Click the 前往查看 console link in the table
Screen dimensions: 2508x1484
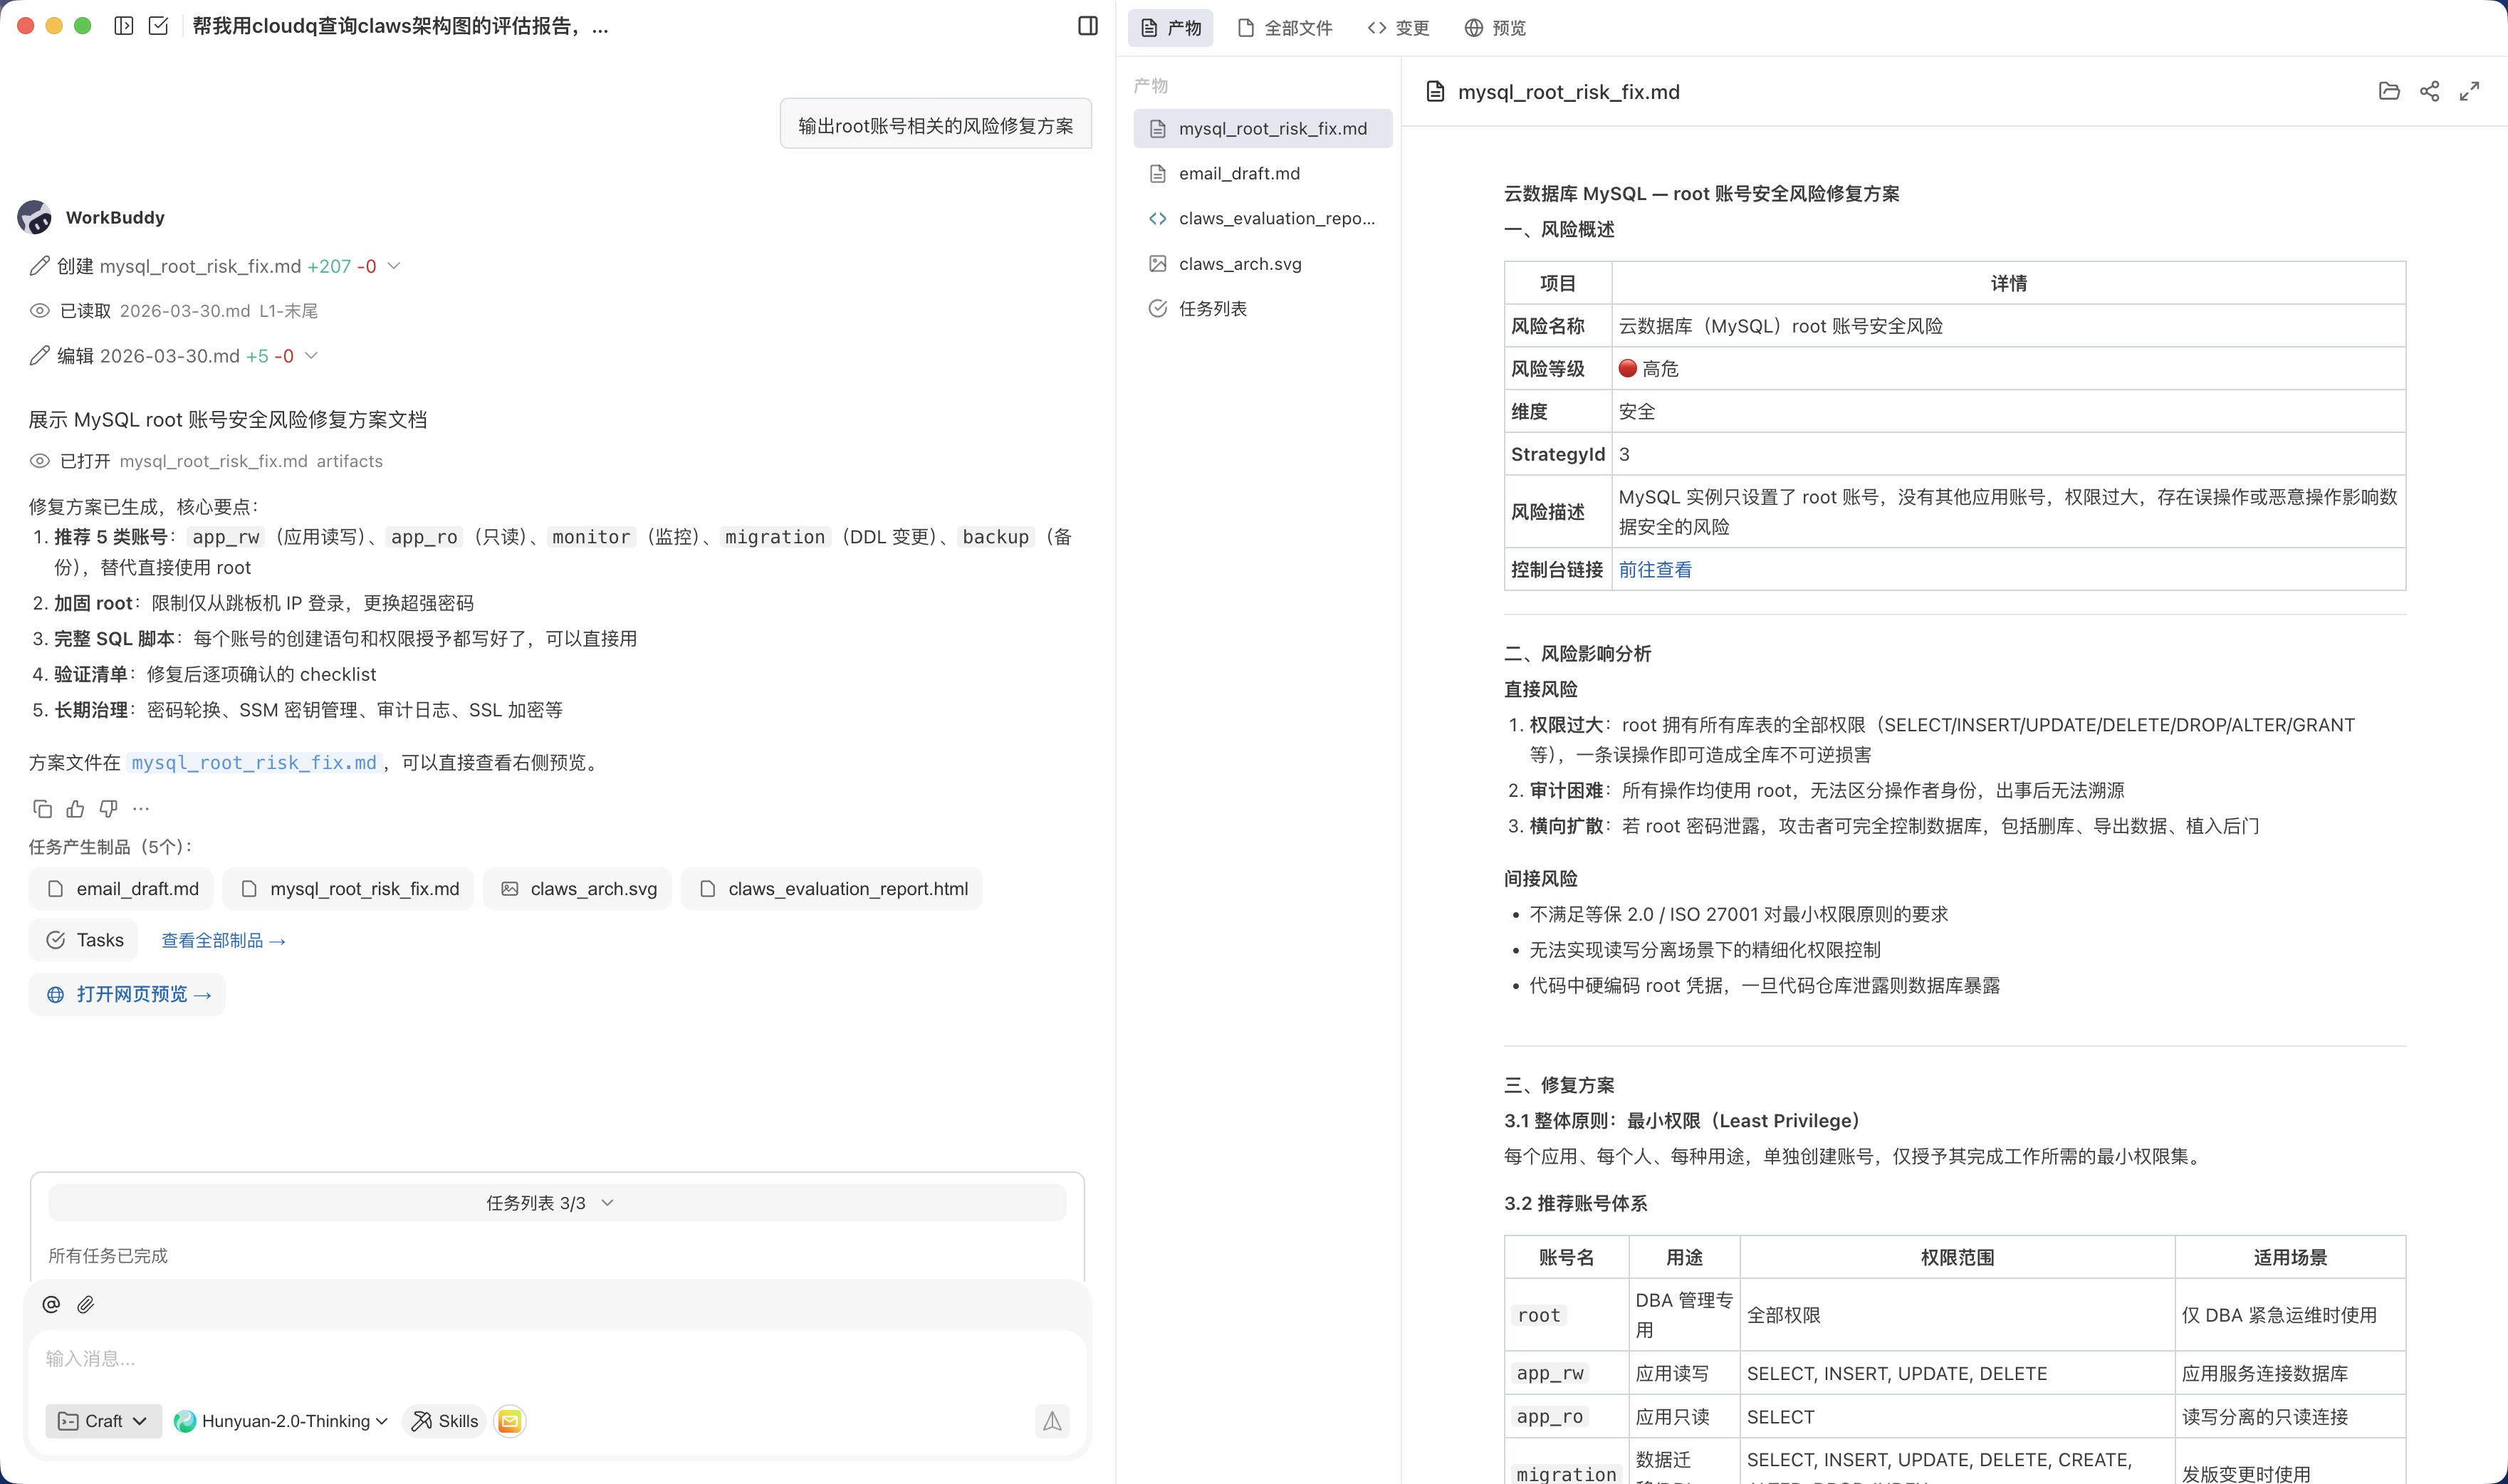point(1655,570)
